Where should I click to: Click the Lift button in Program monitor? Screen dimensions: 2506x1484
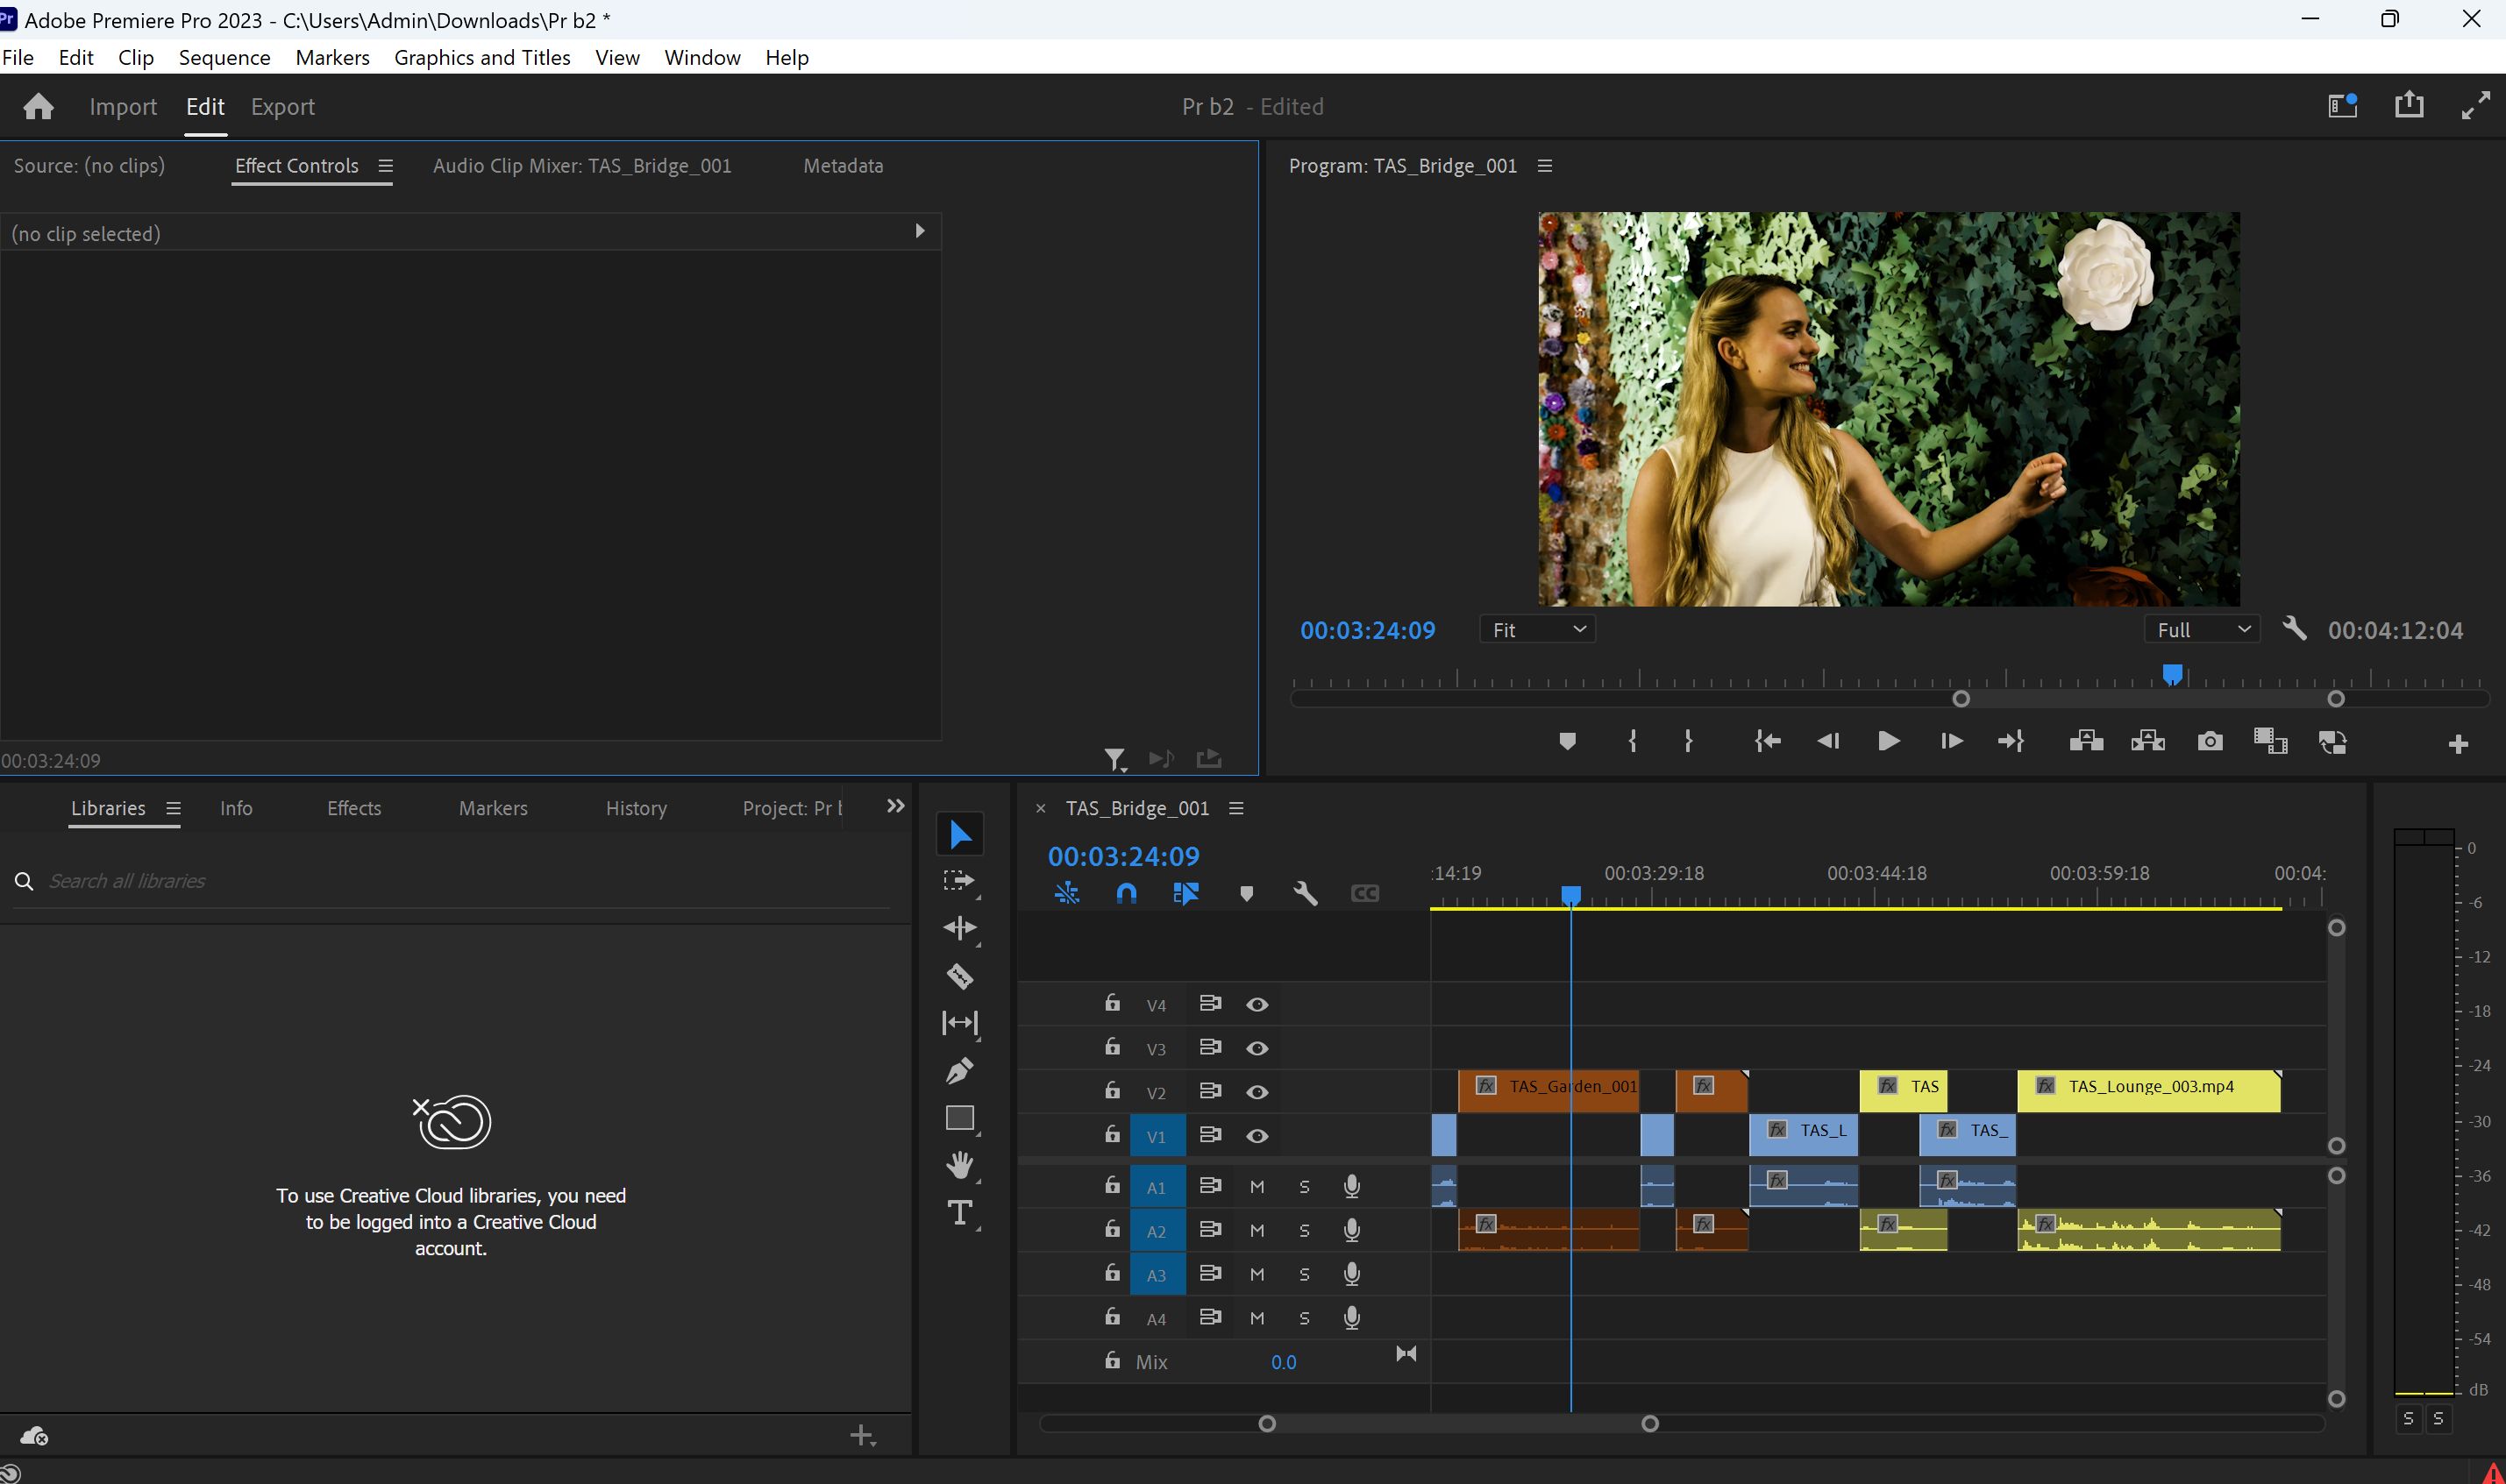click(x=2086, y=741)
